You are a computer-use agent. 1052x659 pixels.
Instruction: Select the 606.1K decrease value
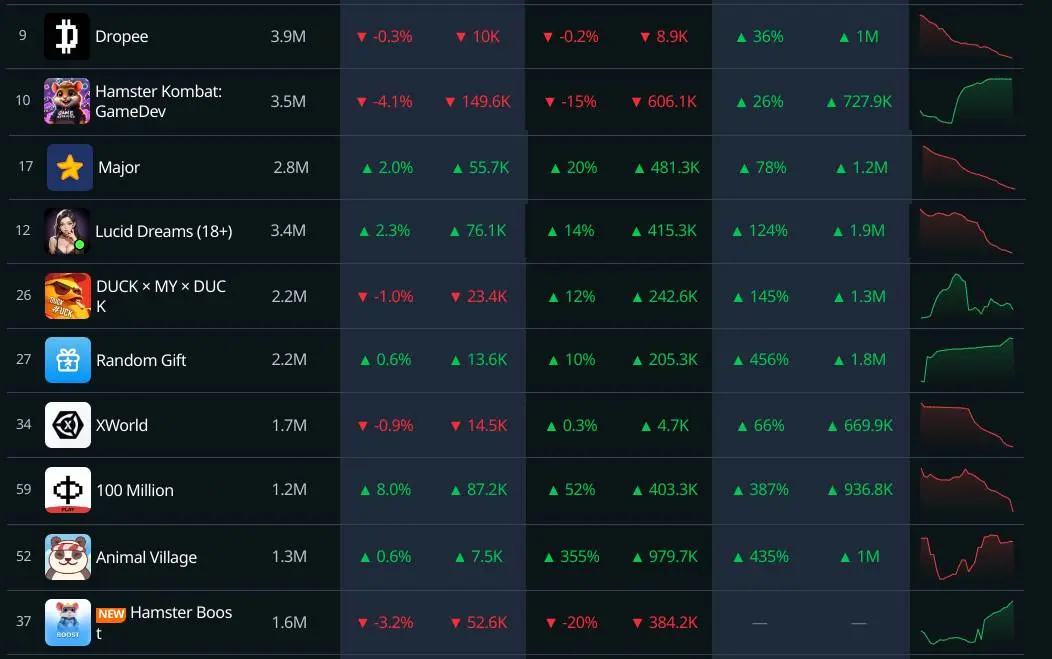[664, 101]
